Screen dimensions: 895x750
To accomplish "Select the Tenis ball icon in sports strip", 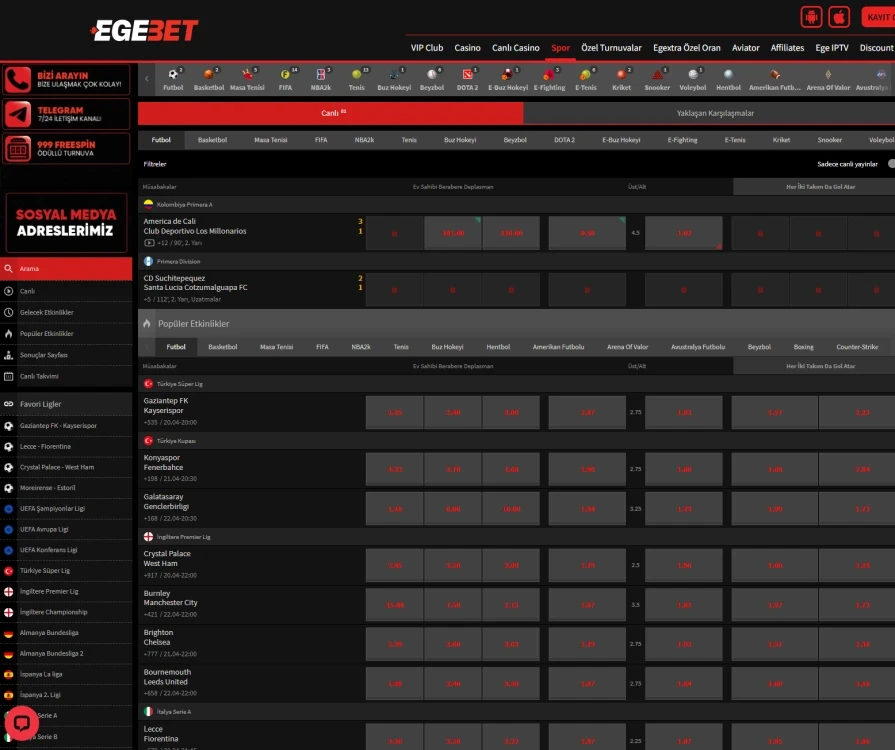I will coord(356,74).
